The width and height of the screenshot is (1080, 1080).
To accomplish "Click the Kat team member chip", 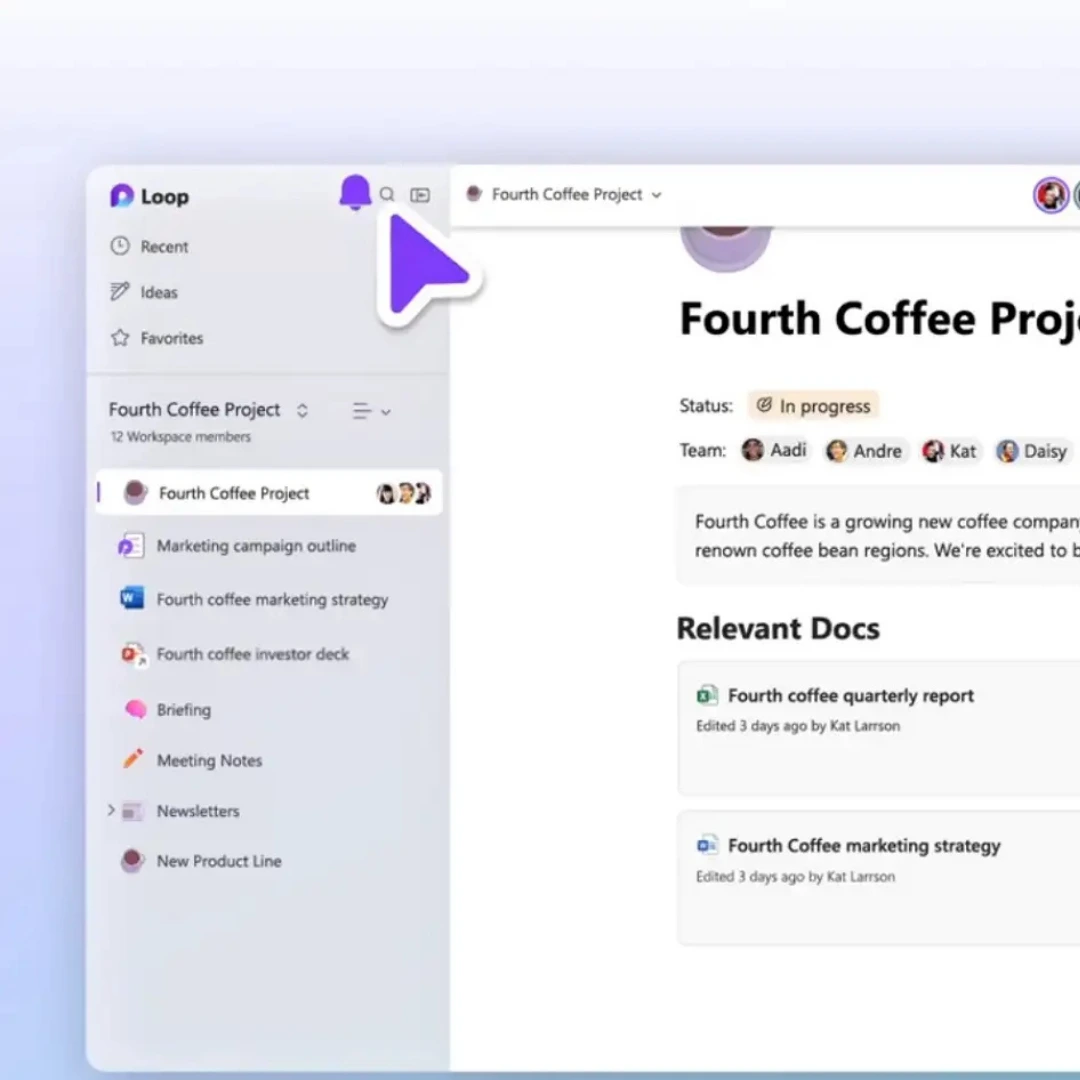I will point(949,451).
